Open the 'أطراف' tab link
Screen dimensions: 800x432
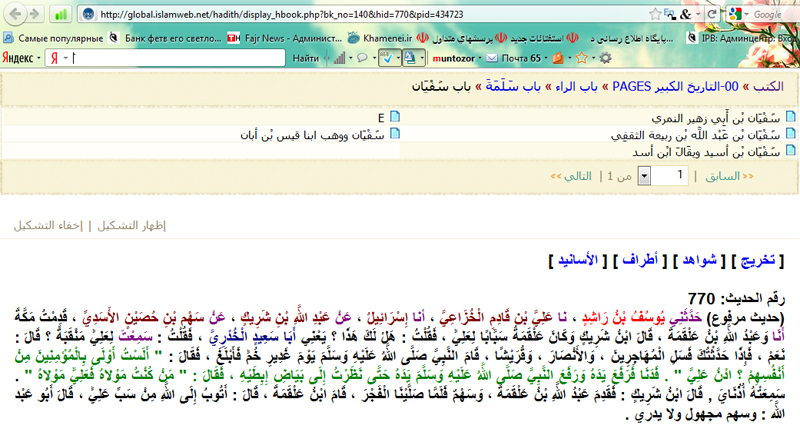tap(640, 260)
